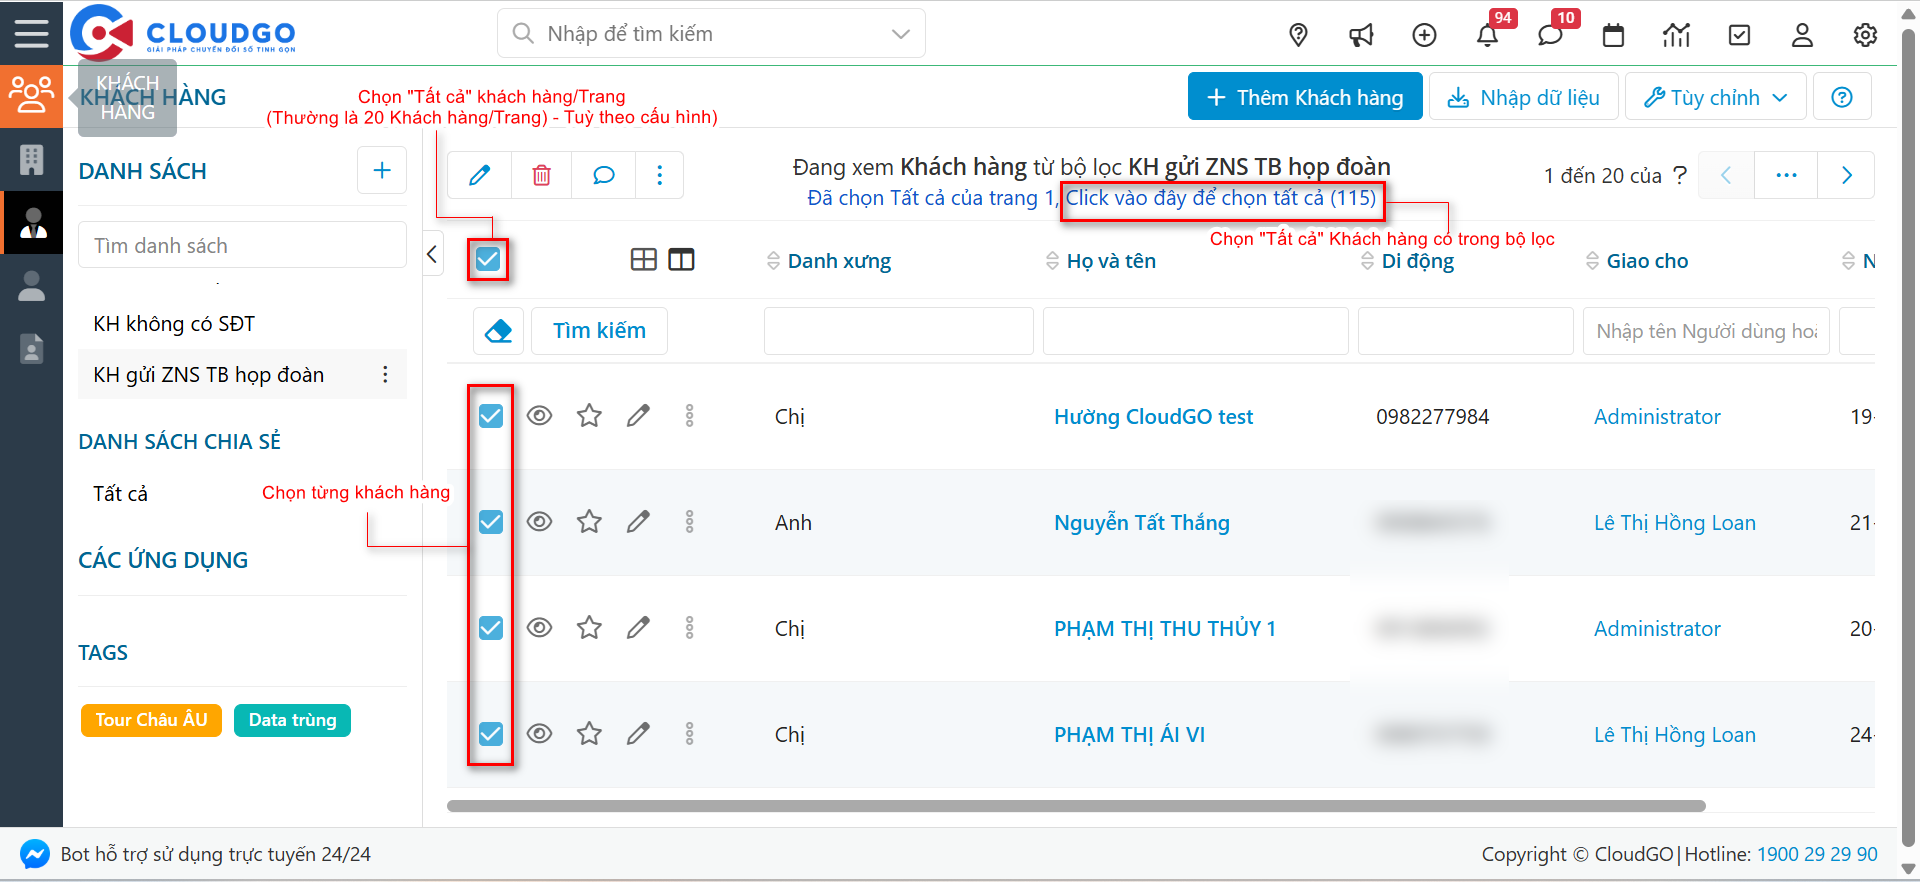The width and height of the screenshot is (1920, 882).
Task: Star the Hường CloudGO test customer
Action: pyautogui.click(x=589, y=416)
